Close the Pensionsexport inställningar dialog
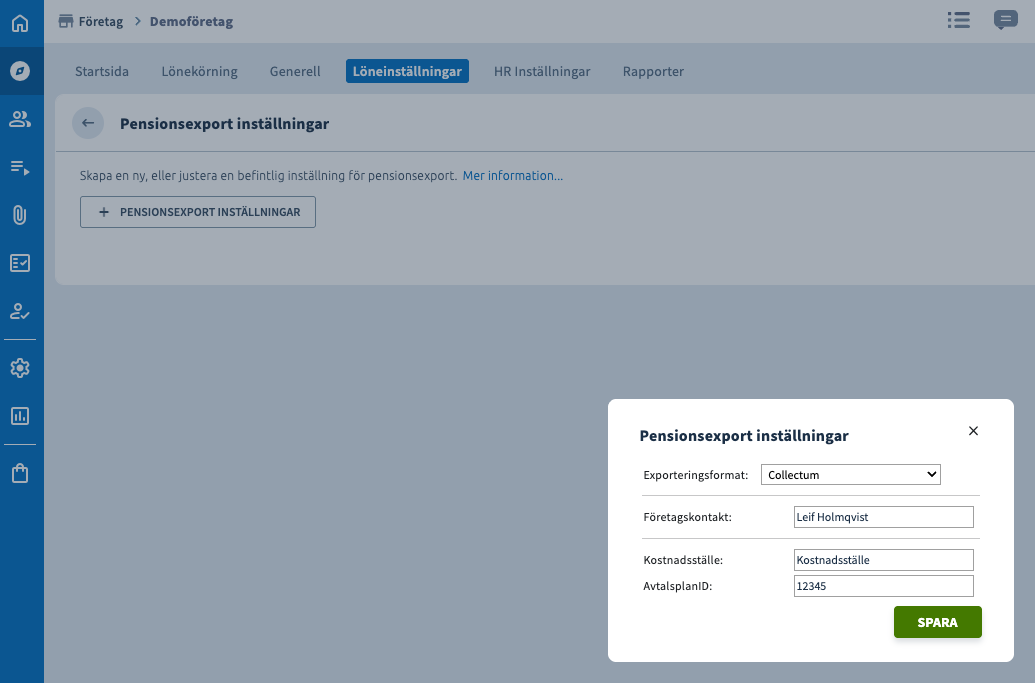Image resolution: width=1035 pixels, height=683 pixels. pos(973,431)
